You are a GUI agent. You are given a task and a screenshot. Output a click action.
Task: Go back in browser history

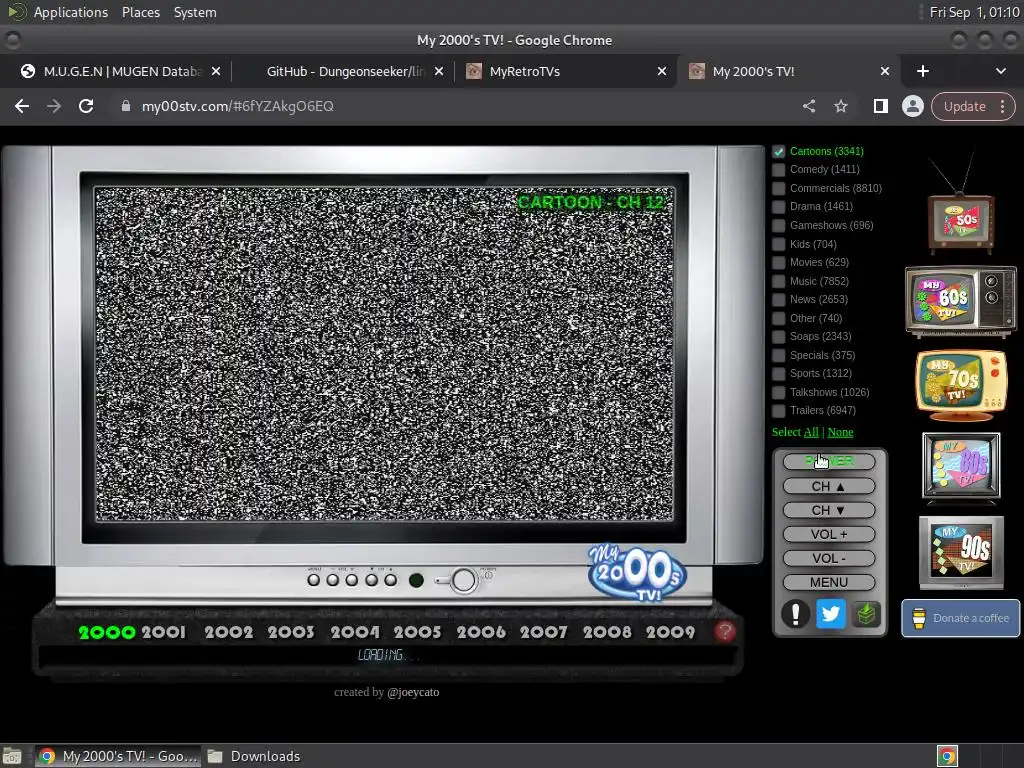[22, 106]
